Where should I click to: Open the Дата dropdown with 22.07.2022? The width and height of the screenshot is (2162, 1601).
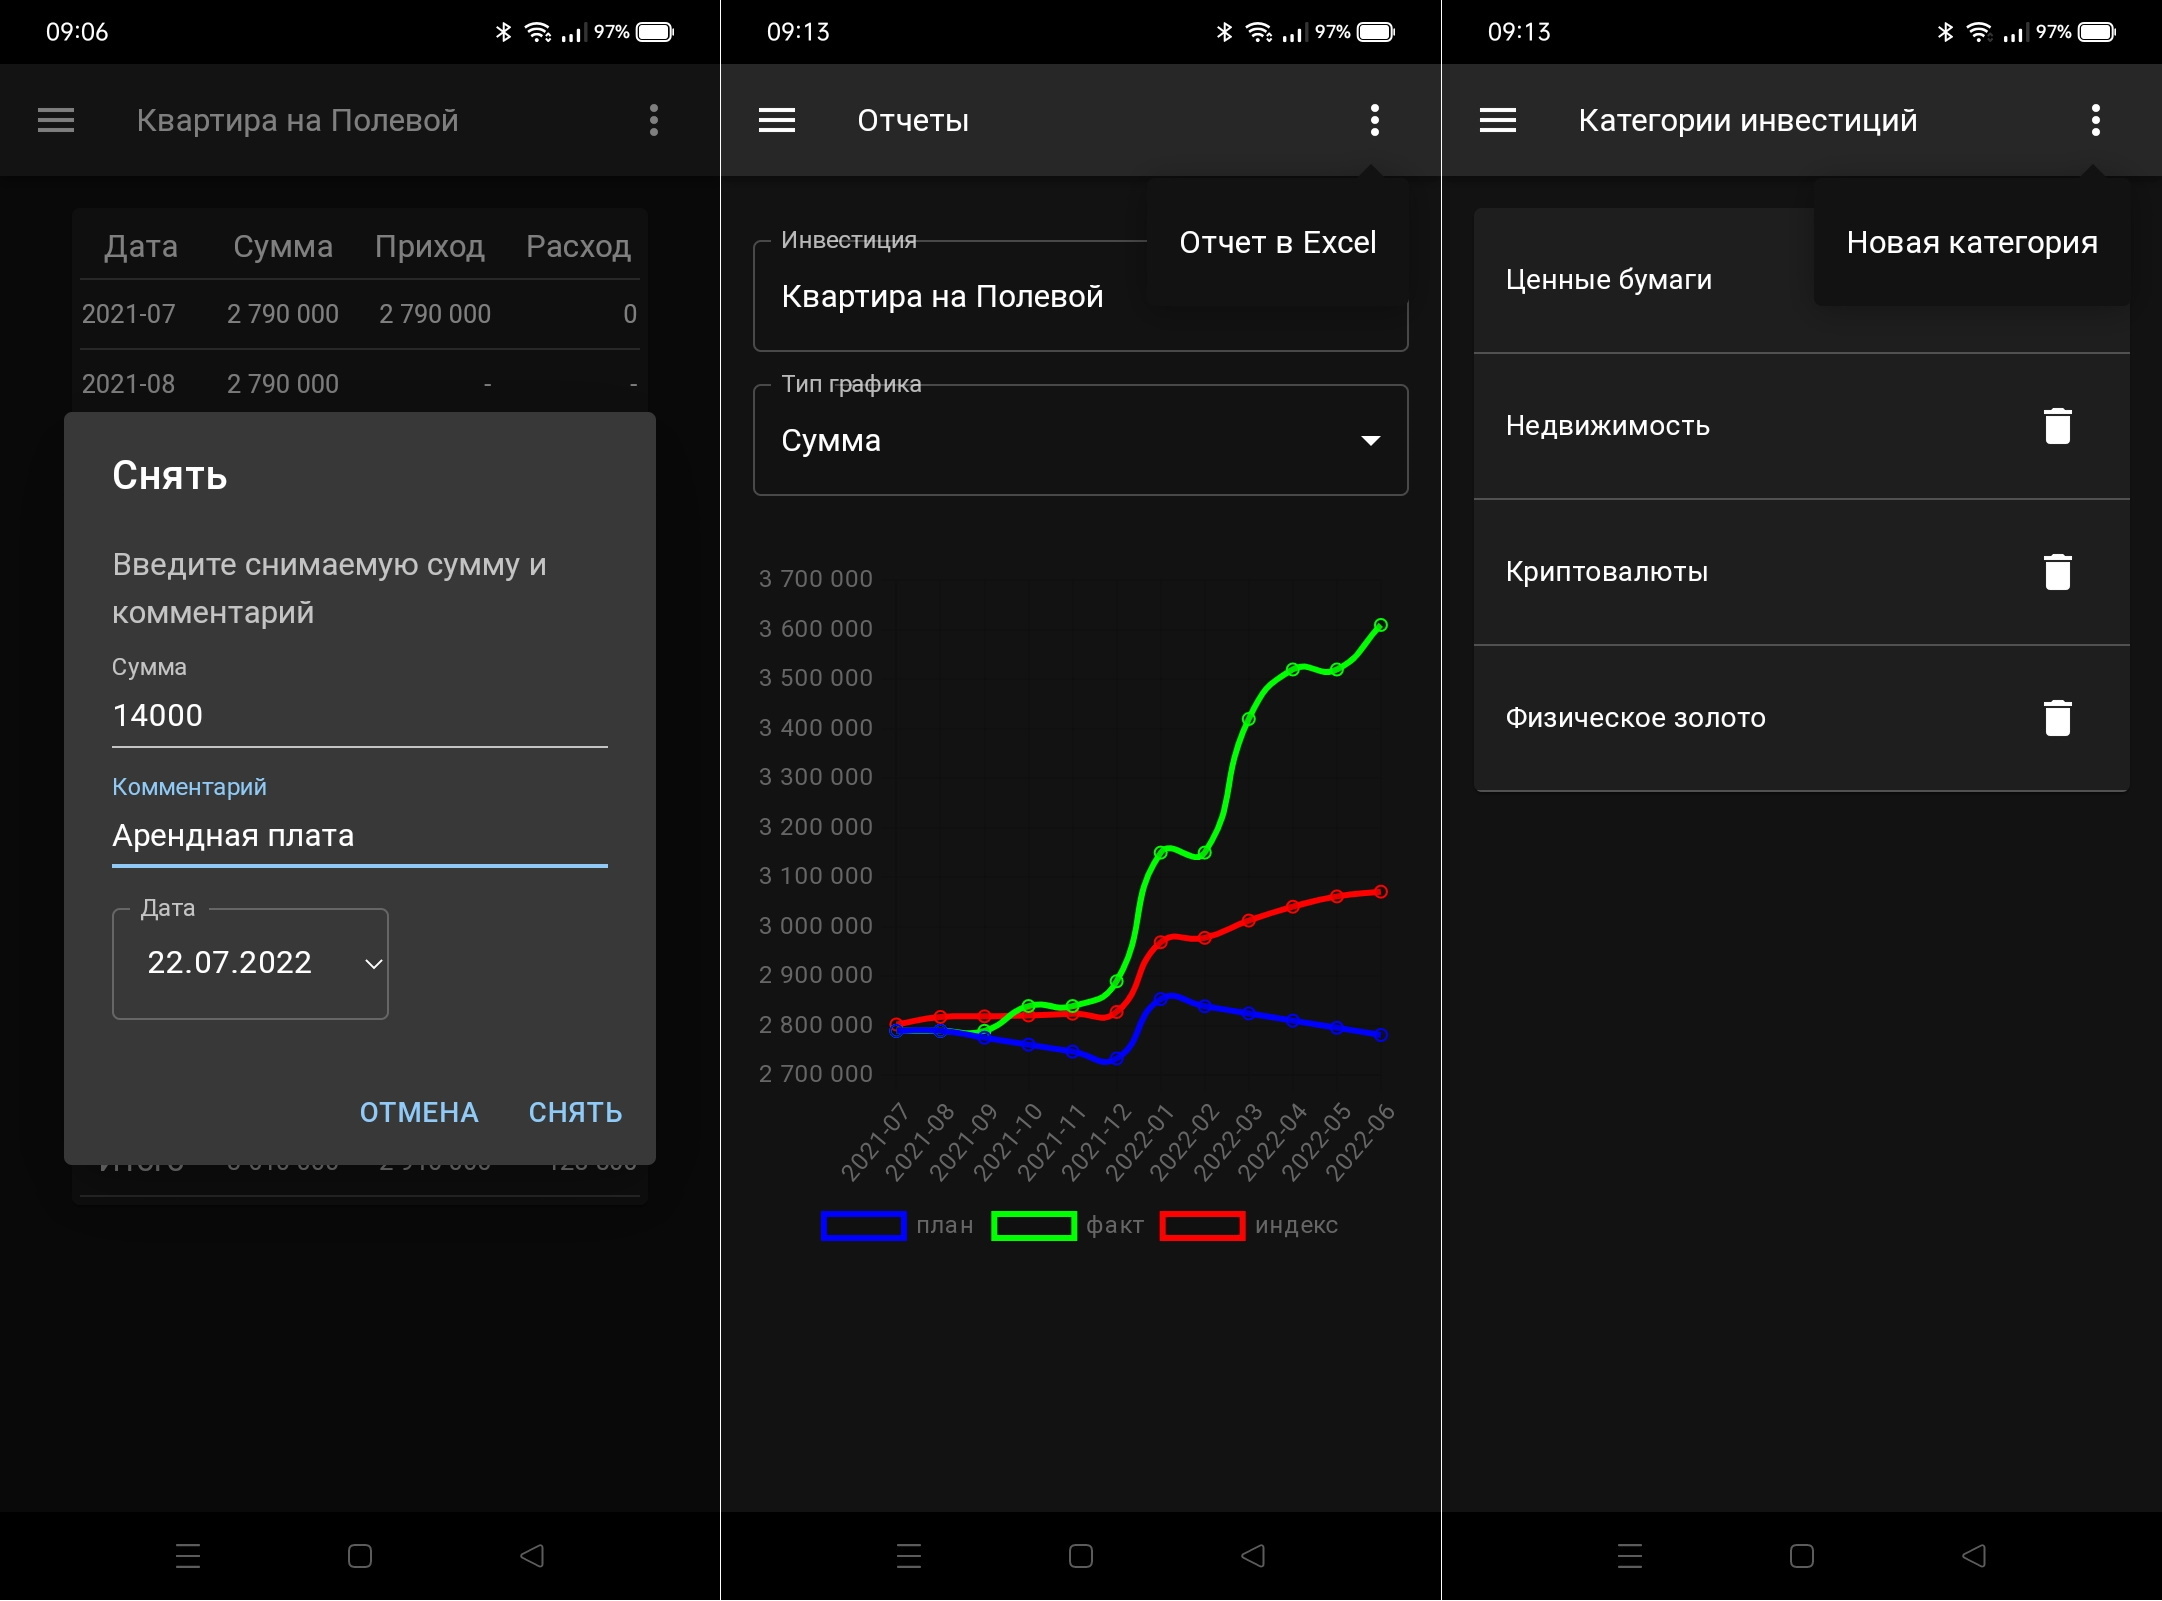[250, 963]
